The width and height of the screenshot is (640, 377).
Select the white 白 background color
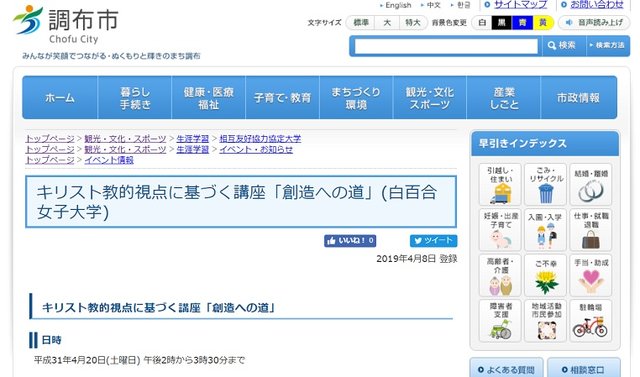pos(482,22)
